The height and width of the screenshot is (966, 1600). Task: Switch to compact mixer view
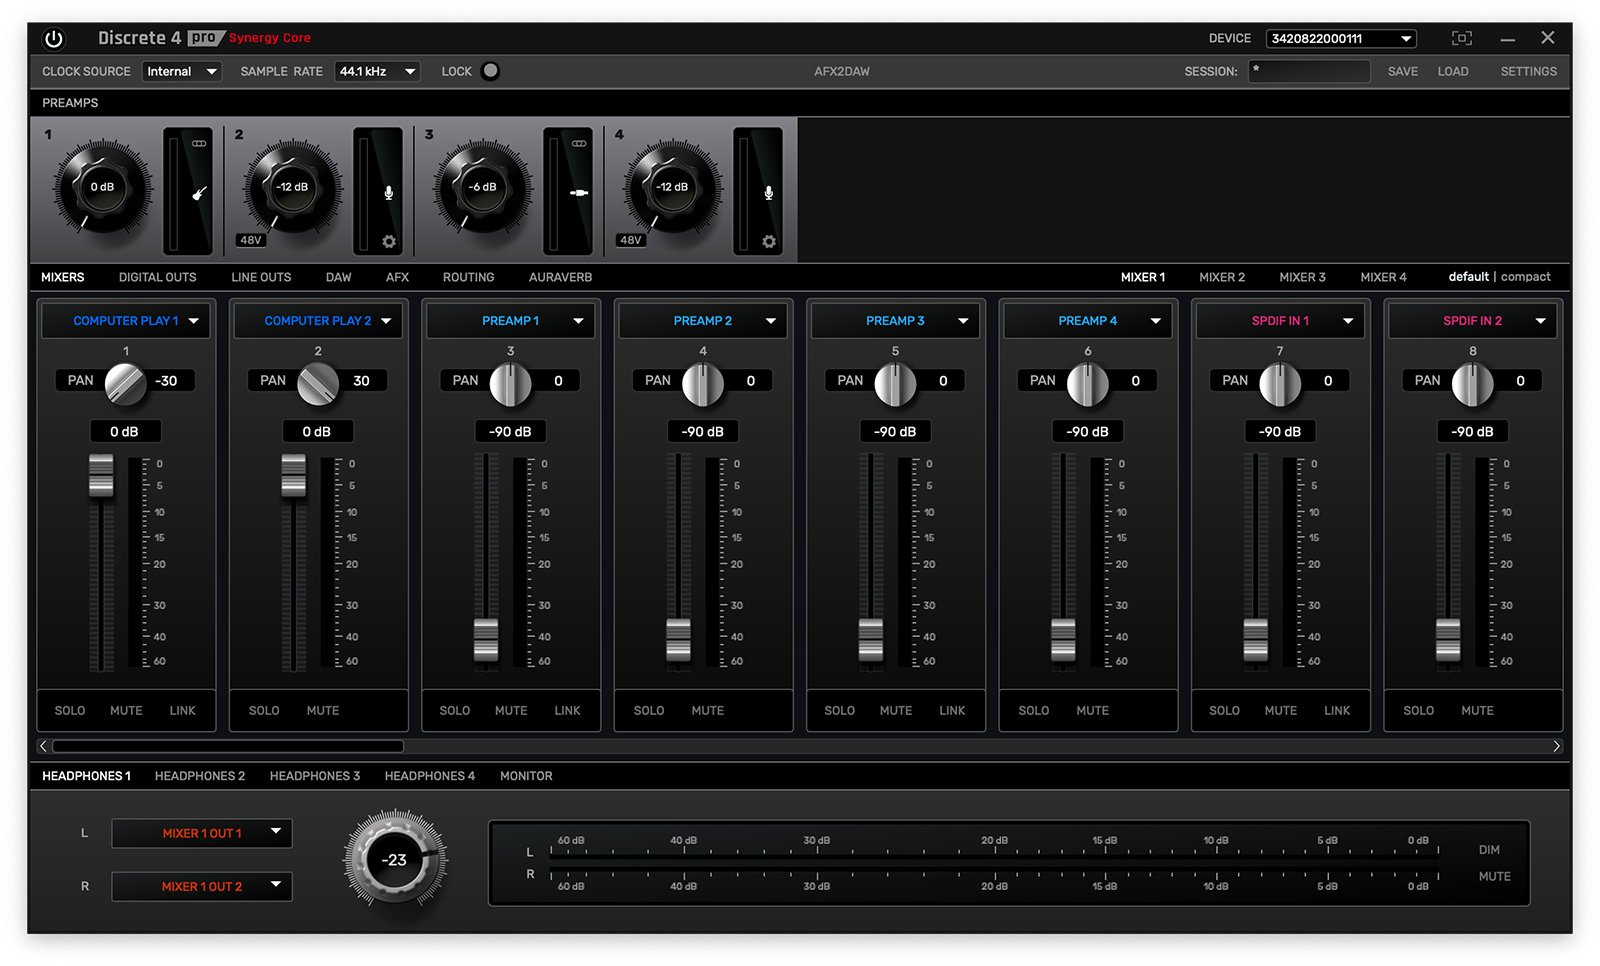1526,277
